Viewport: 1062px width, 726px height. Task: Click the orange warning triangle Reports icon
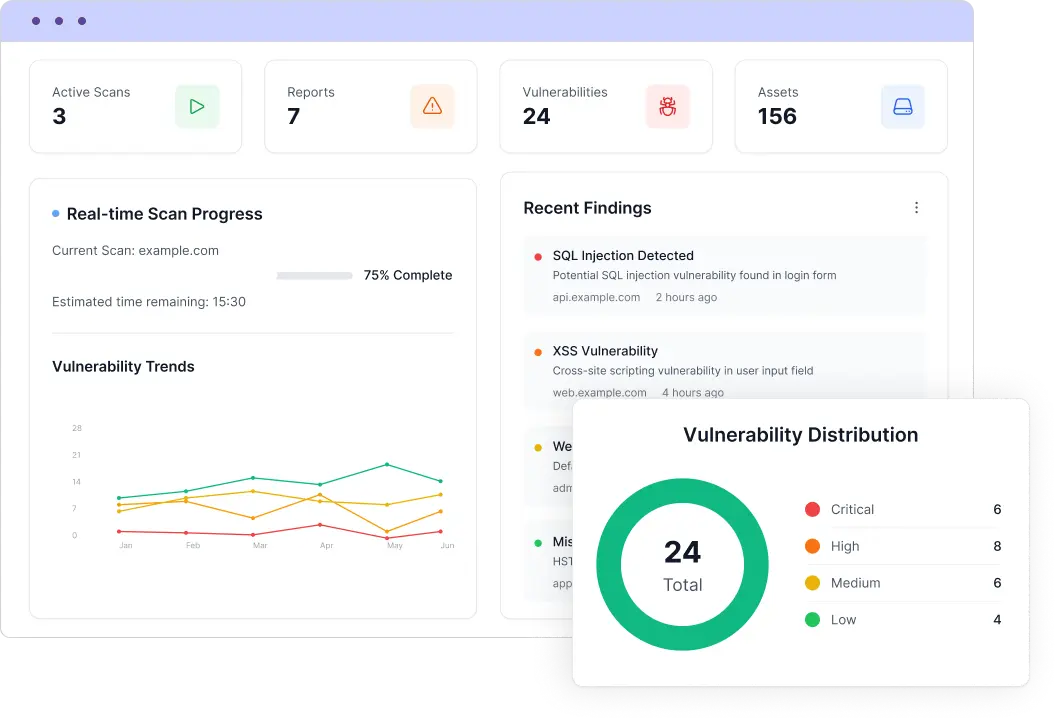click(x=432, y=107)
